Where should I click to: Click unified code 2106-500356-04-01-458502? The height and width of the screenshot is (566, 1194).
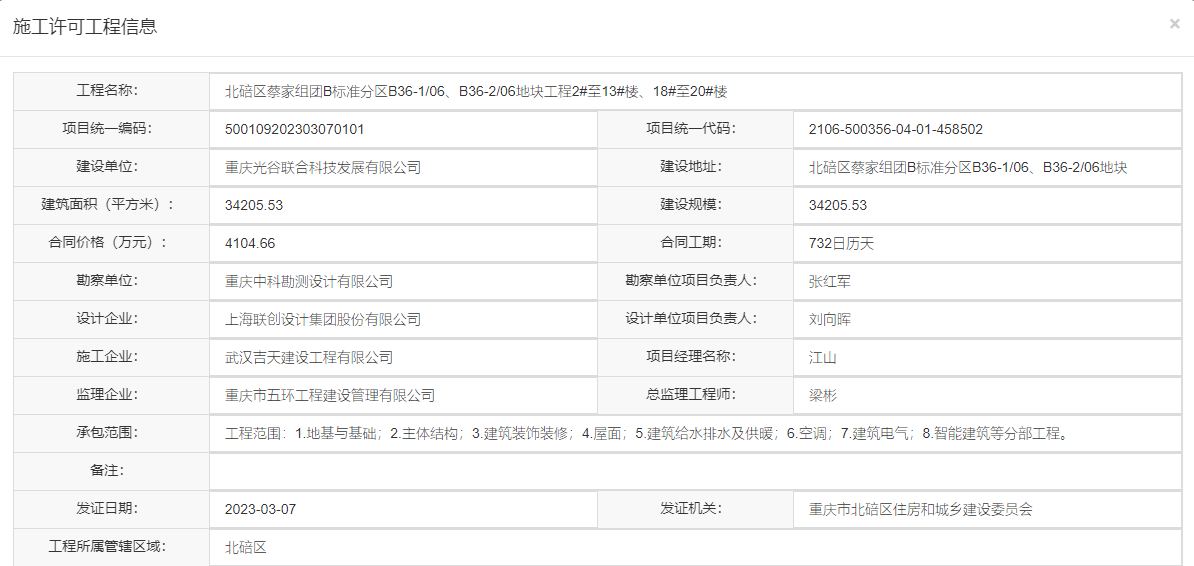point(896,130)
